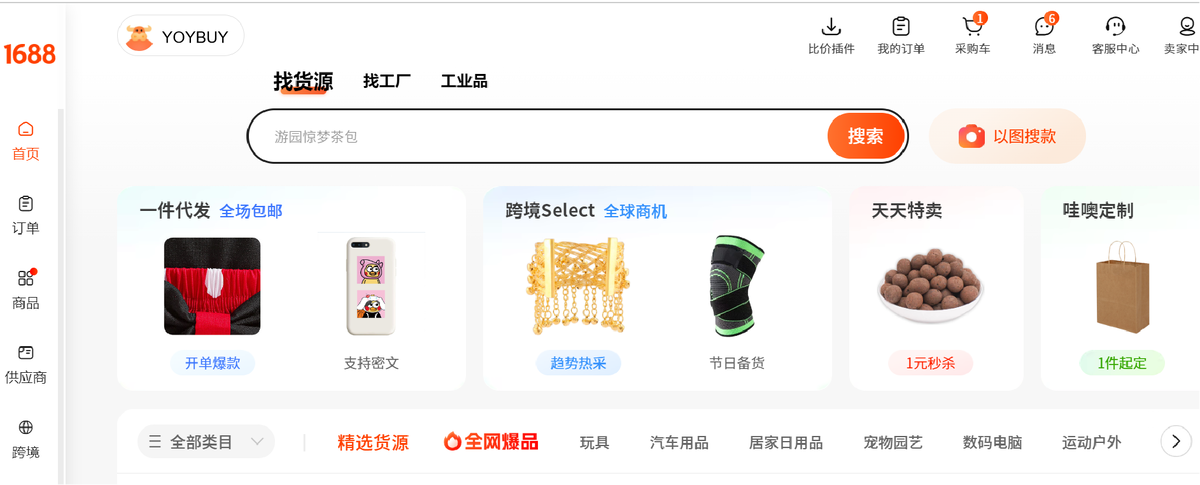Switch to the 工业品 tab
Screen dimensions: 1200x485
[x=464, y=81]
